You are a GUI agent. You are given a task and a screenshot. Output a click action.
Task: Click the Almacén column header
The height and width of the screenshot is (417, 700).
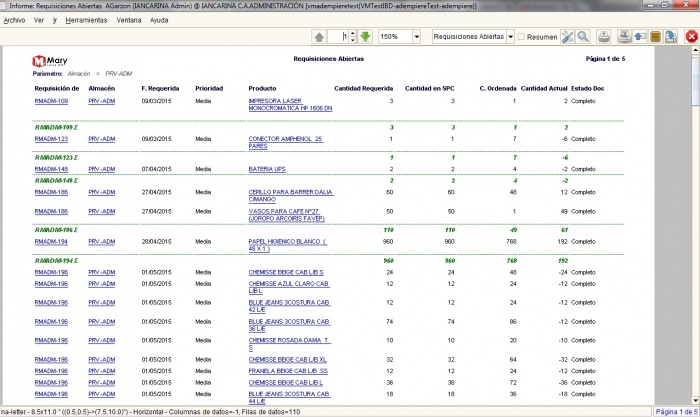tap(102, 88)
